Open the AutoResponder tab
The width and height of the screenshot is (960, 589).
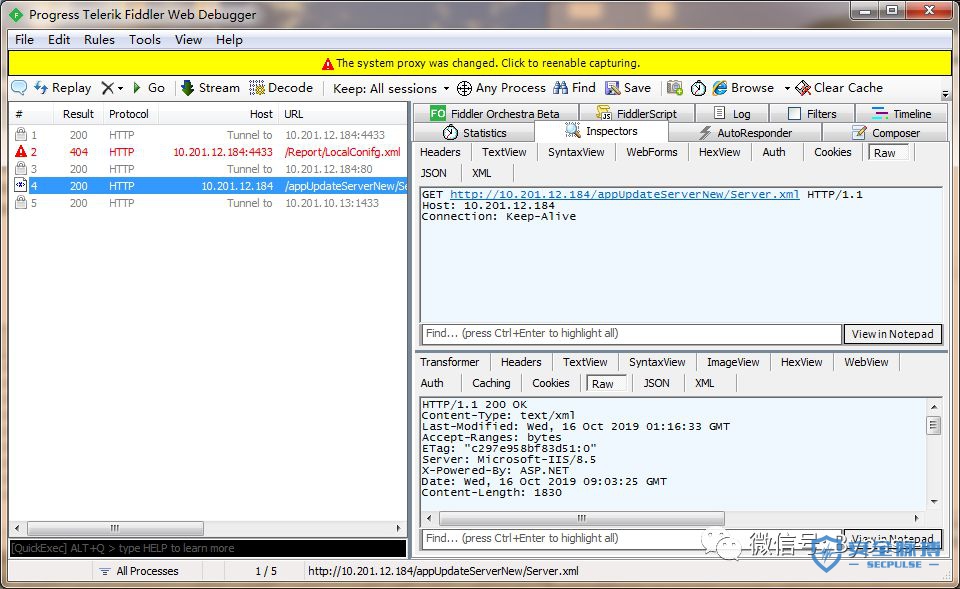pos(745,133)
